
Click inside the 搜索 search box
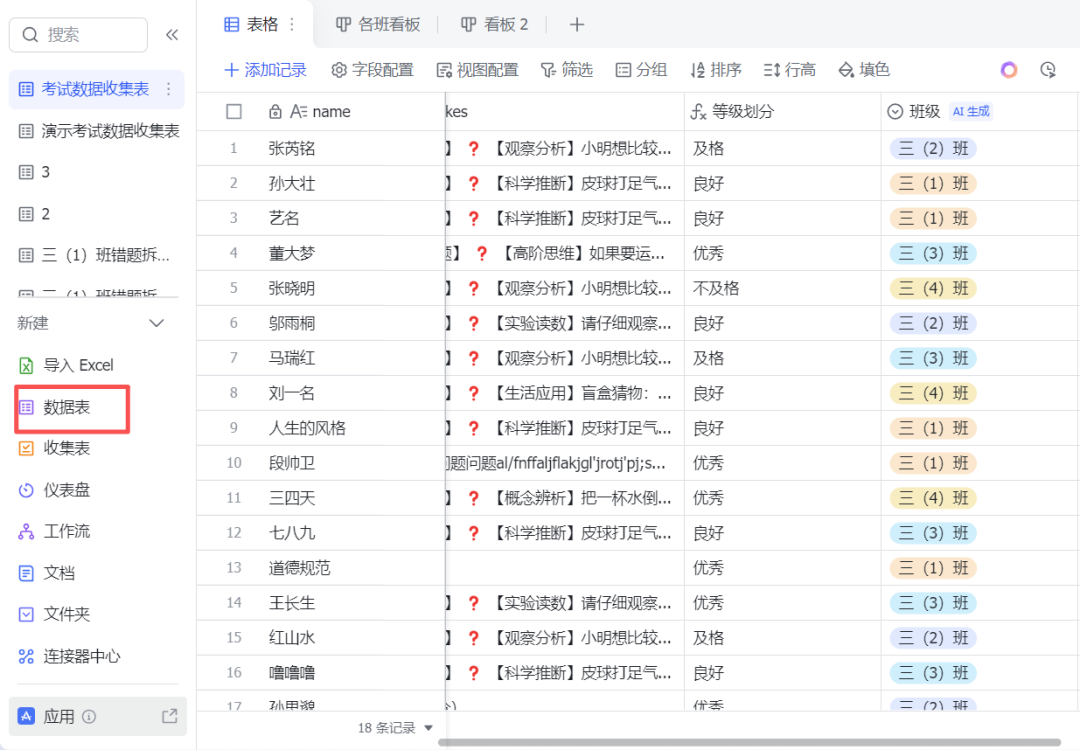78,35
